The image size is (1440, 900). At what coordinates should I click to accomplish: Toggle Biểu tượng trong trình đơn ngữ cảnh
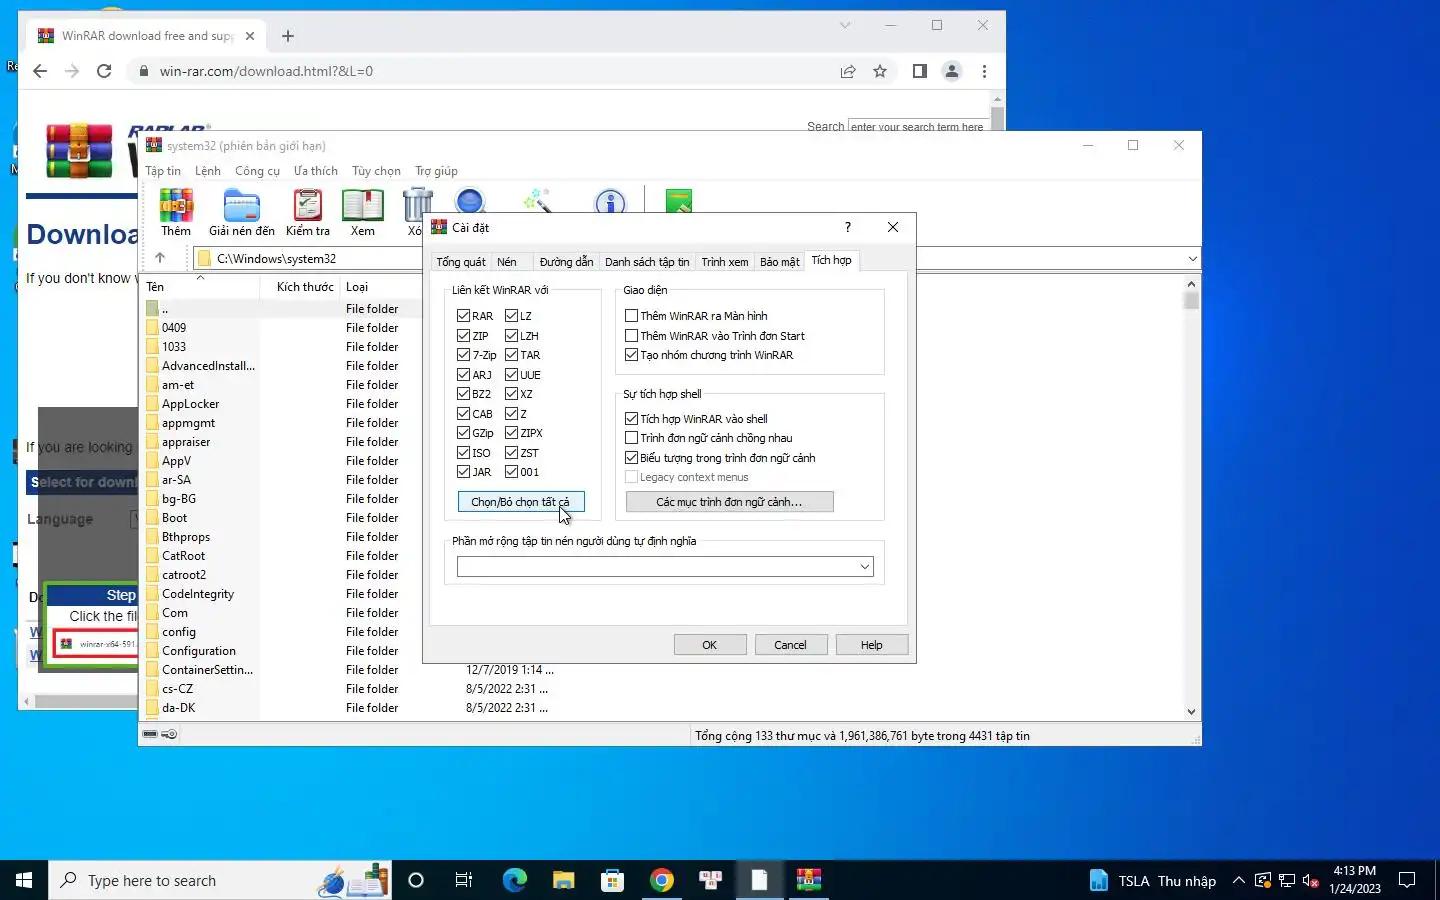pos(631,458)
